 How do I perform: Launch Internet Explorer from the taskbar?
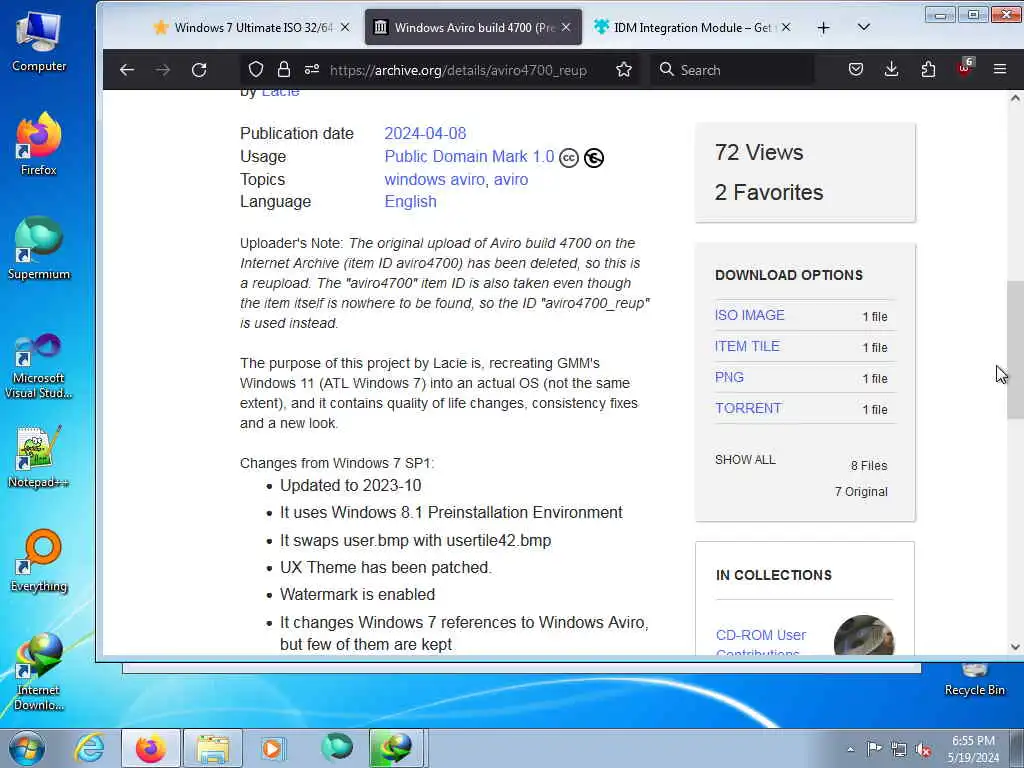[x=89, y=748]
